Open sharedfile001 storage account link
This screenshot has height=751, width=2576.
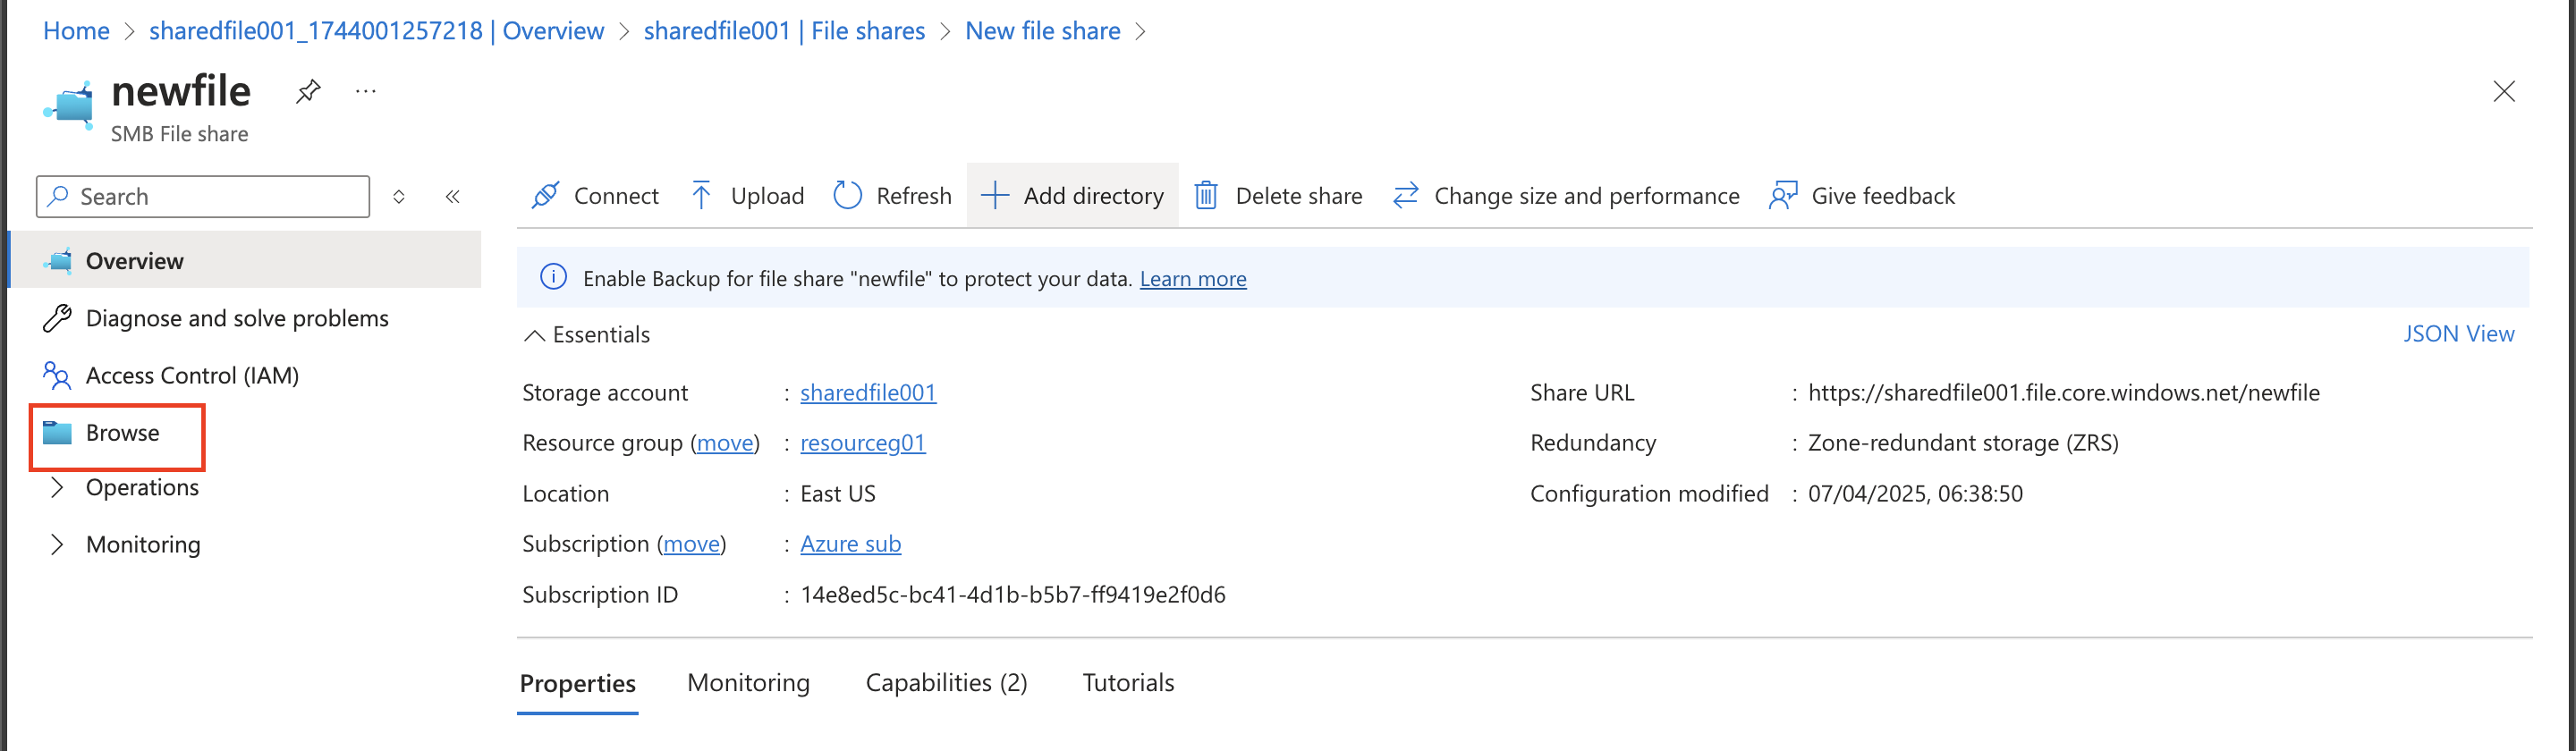pyautogui.click(x=868, y=392)
